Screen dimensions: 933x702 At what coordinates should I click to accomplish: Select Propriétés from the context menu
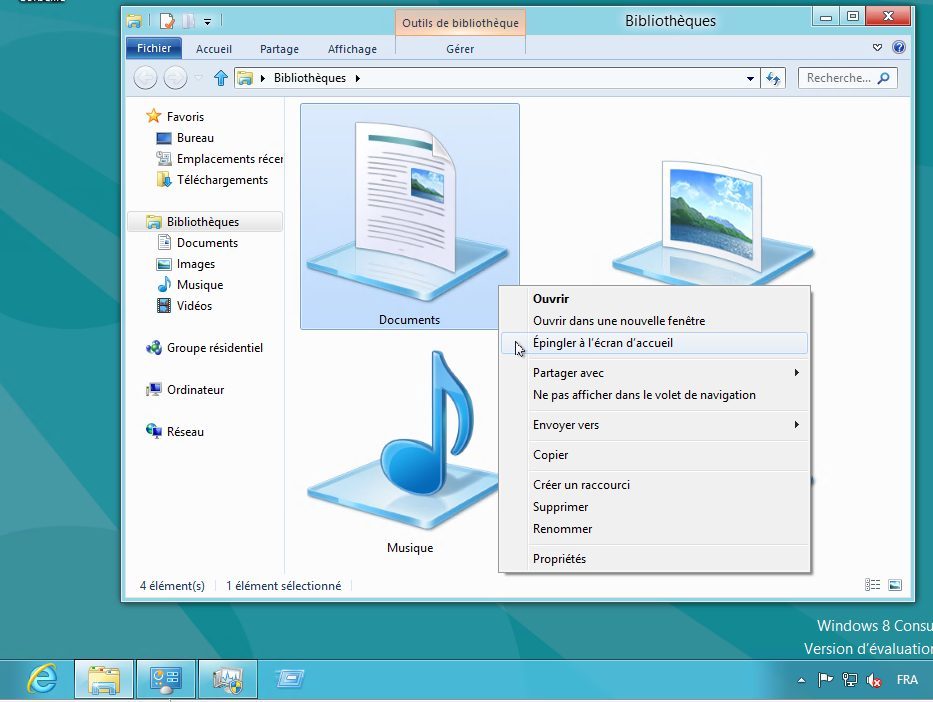[559, 559]
